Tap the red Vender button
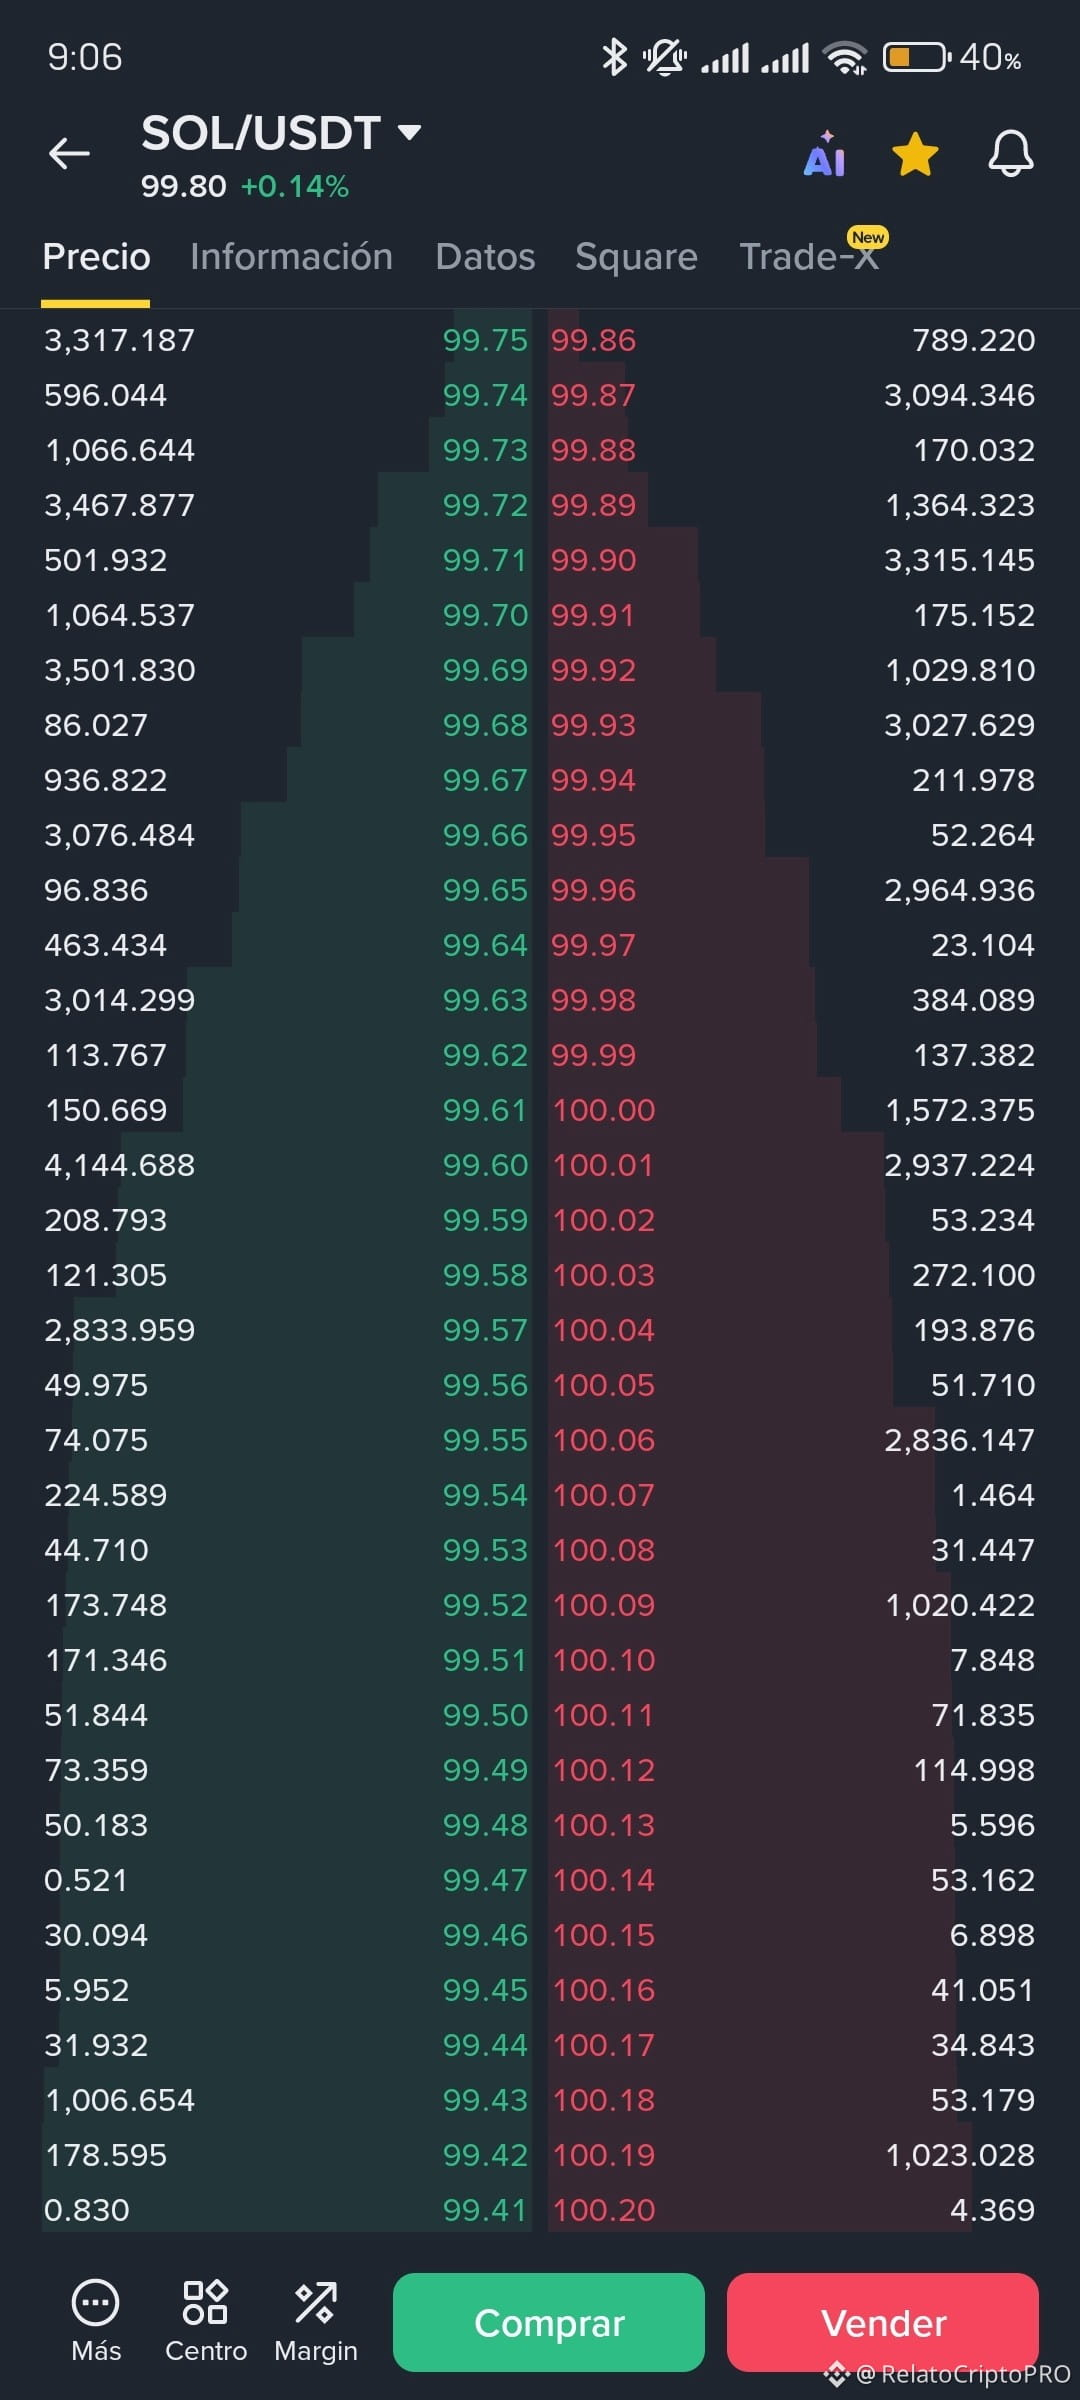 click(x=883, y=2322)
